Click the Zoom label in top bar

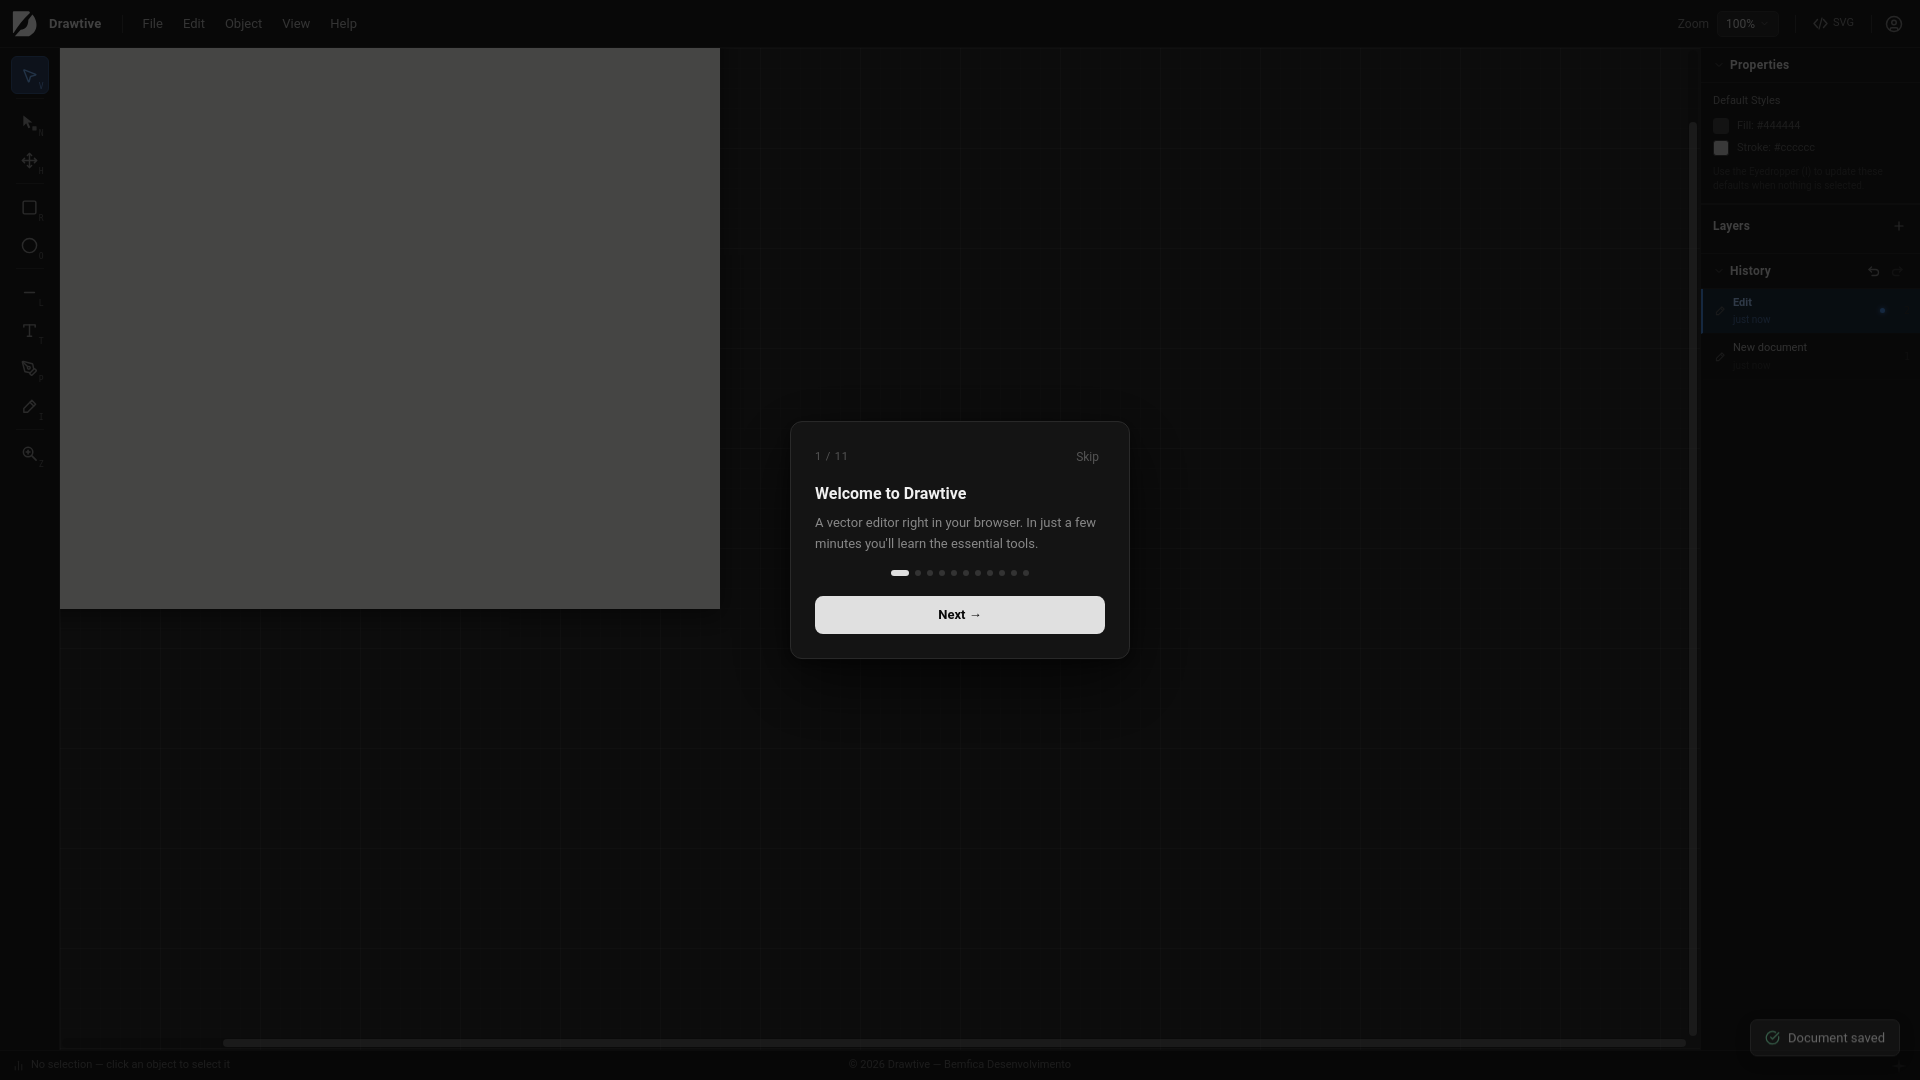click(x=1693, y=24)
